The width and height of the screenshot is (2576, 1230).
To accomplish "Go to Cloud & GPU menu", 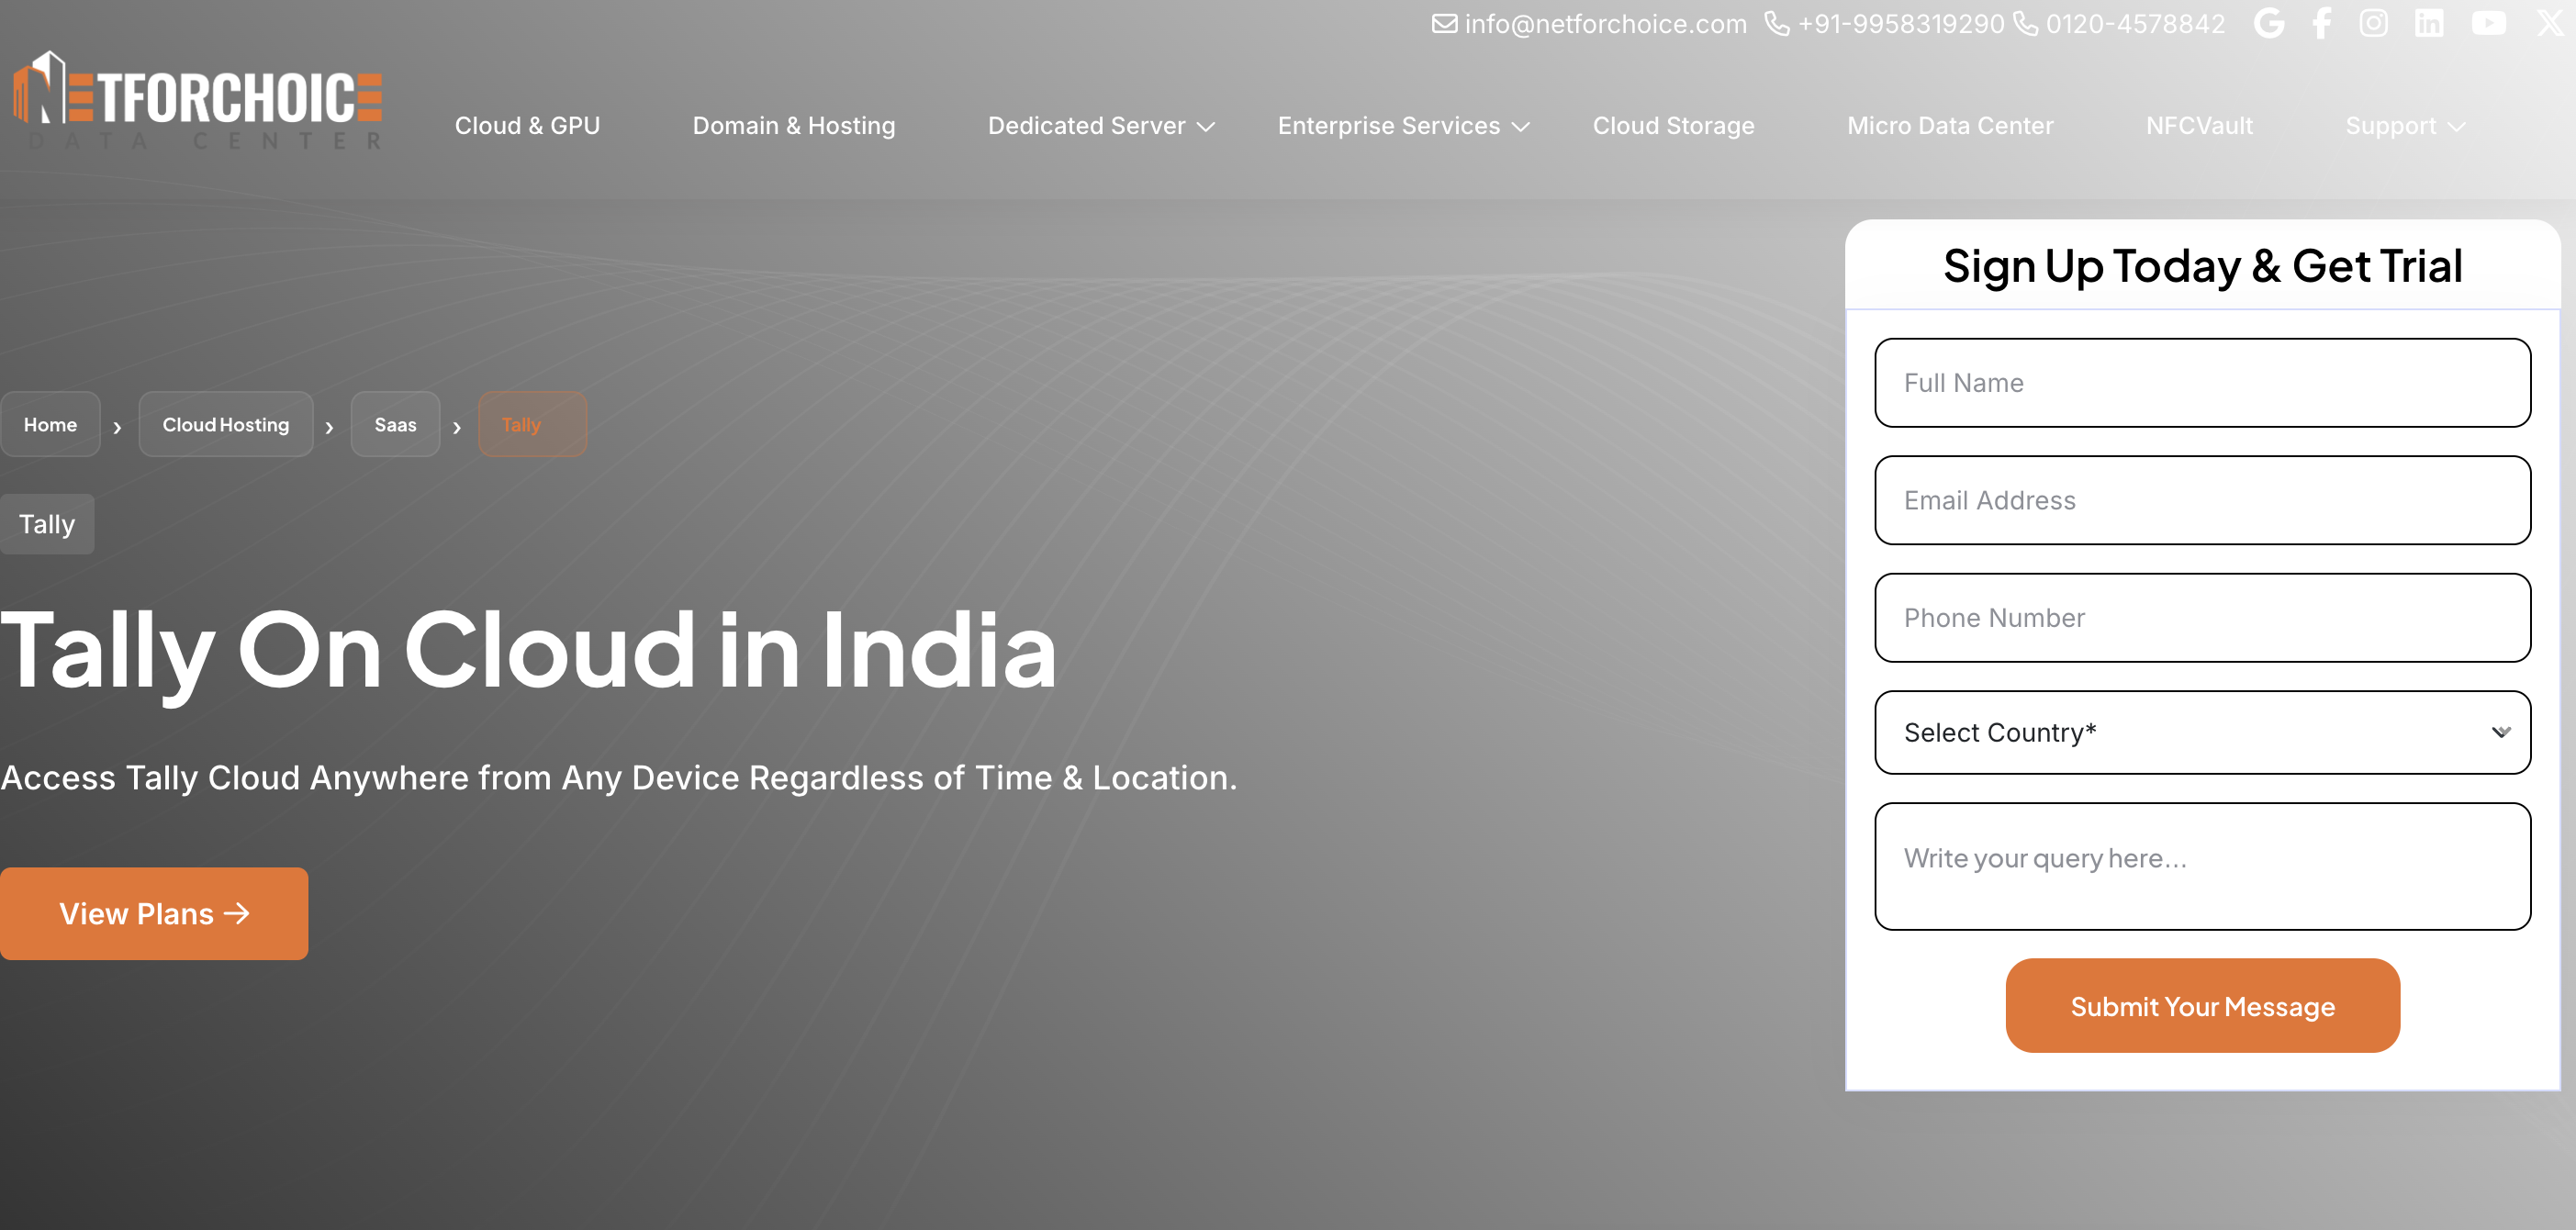I will pyautogui.click(x=527, y=126).
